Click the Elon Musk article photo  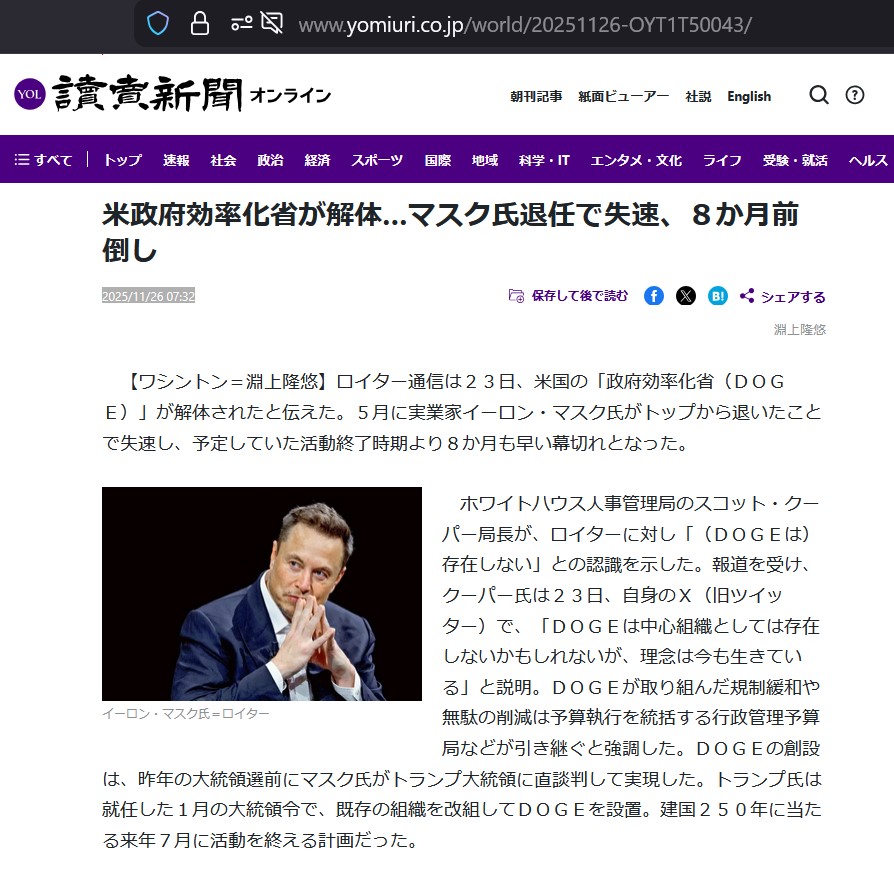coord(262,594)
